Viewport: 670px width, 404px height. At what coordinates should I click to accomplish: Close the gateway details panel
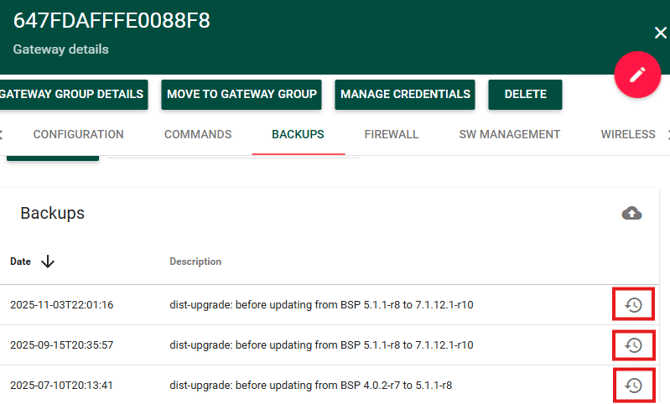pos(659,33)
